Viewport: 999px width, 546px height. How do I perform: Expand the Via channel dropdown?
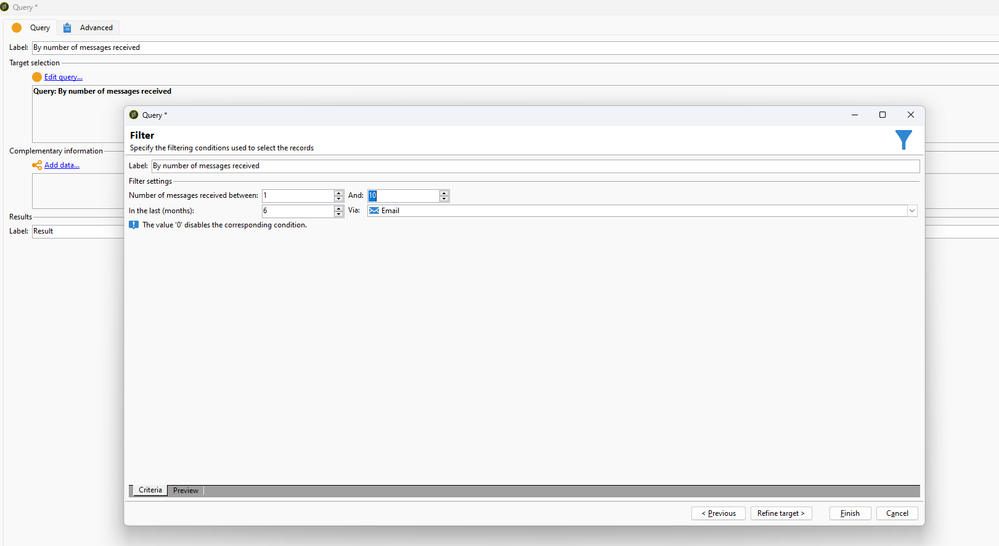(x=912, y=211)
